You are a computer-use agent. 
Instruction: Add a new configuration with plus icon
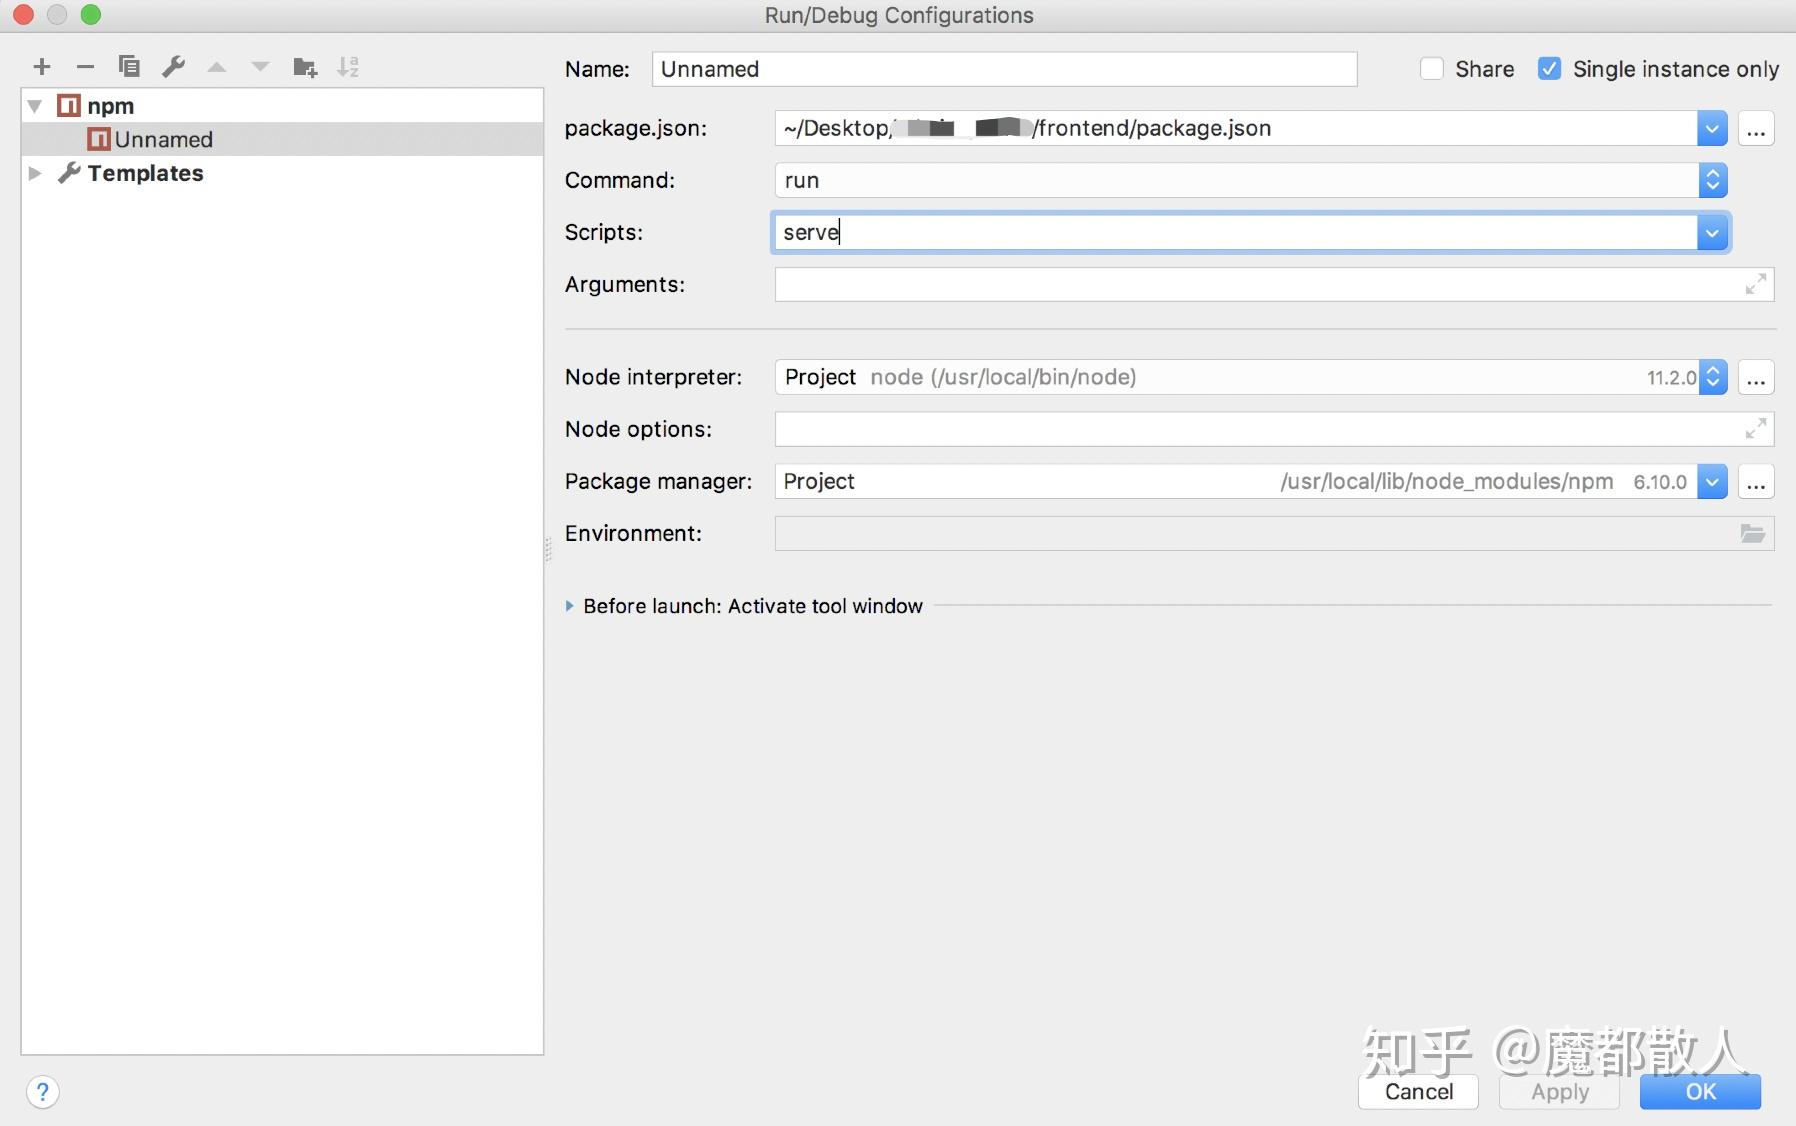pos(42,67)
